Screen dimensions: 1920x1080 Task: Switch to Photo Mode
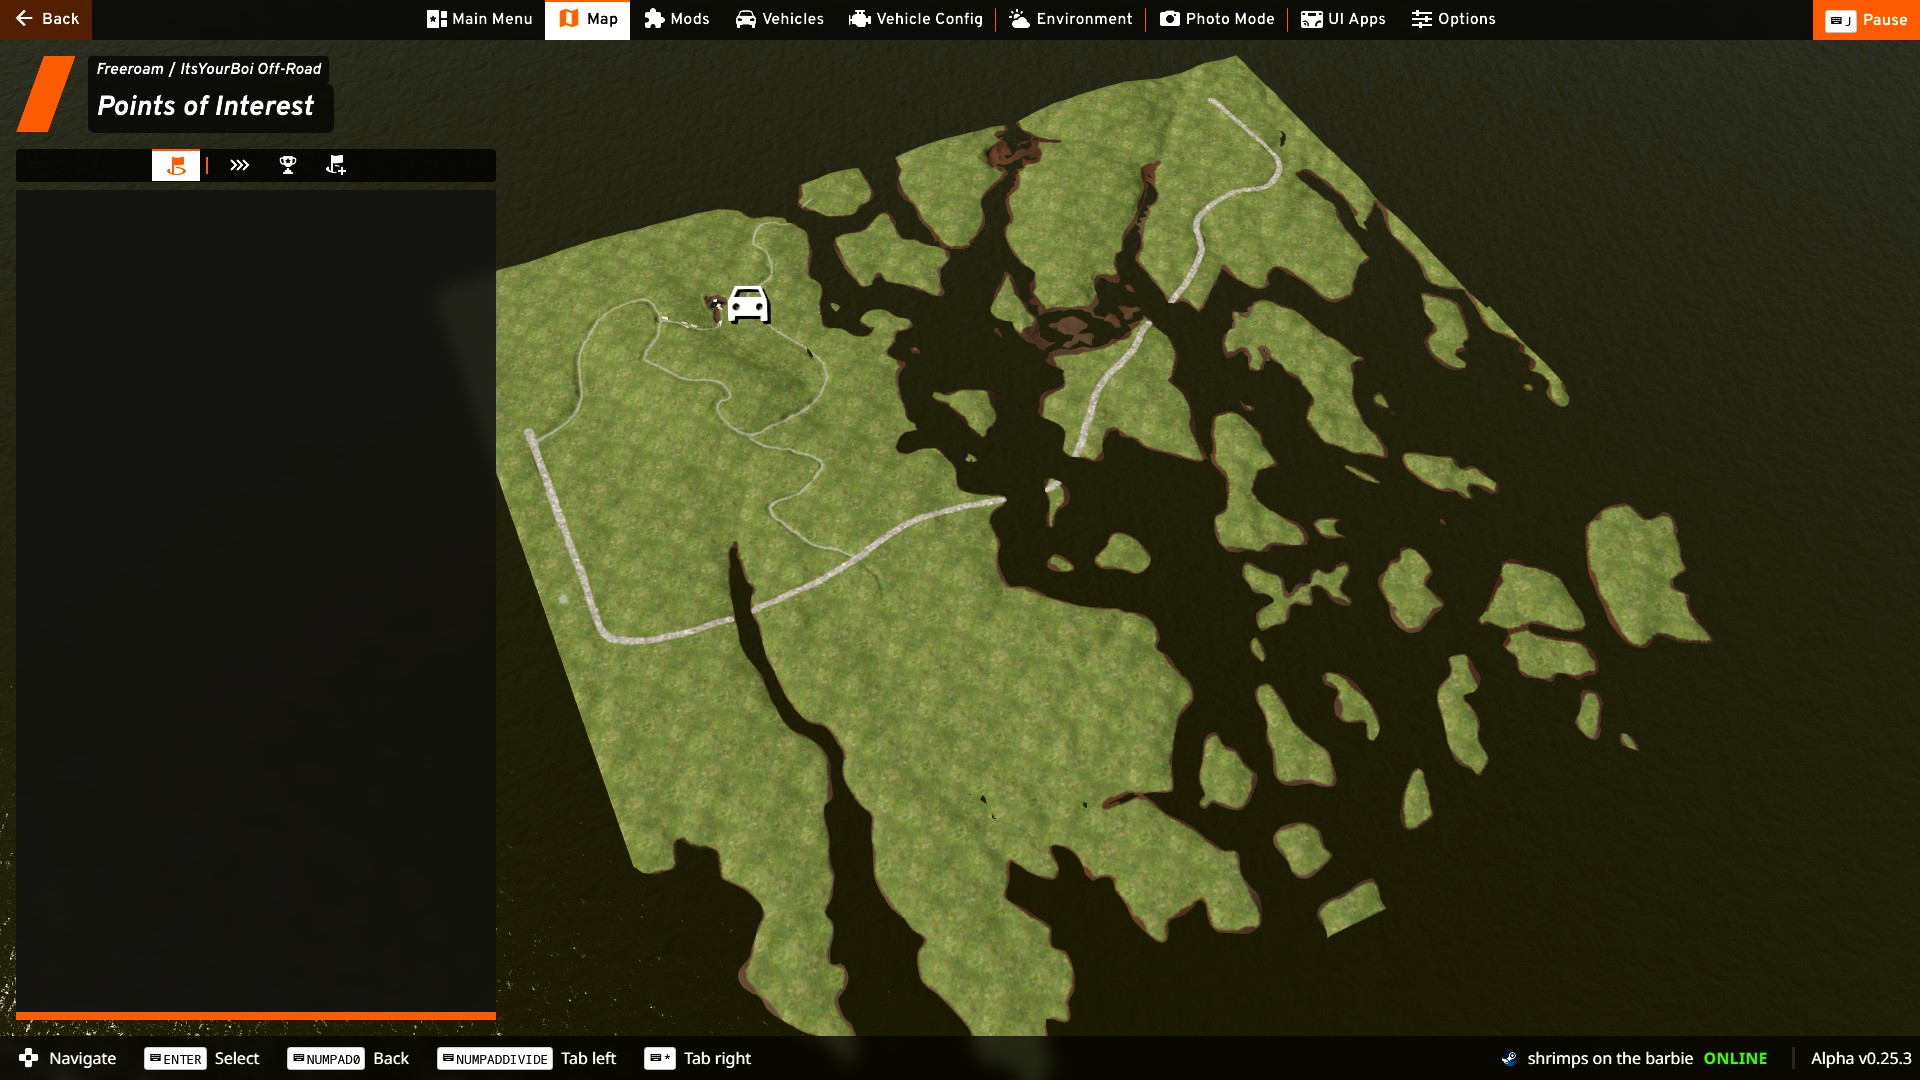pyautogui.click(x=1217, y=19)
